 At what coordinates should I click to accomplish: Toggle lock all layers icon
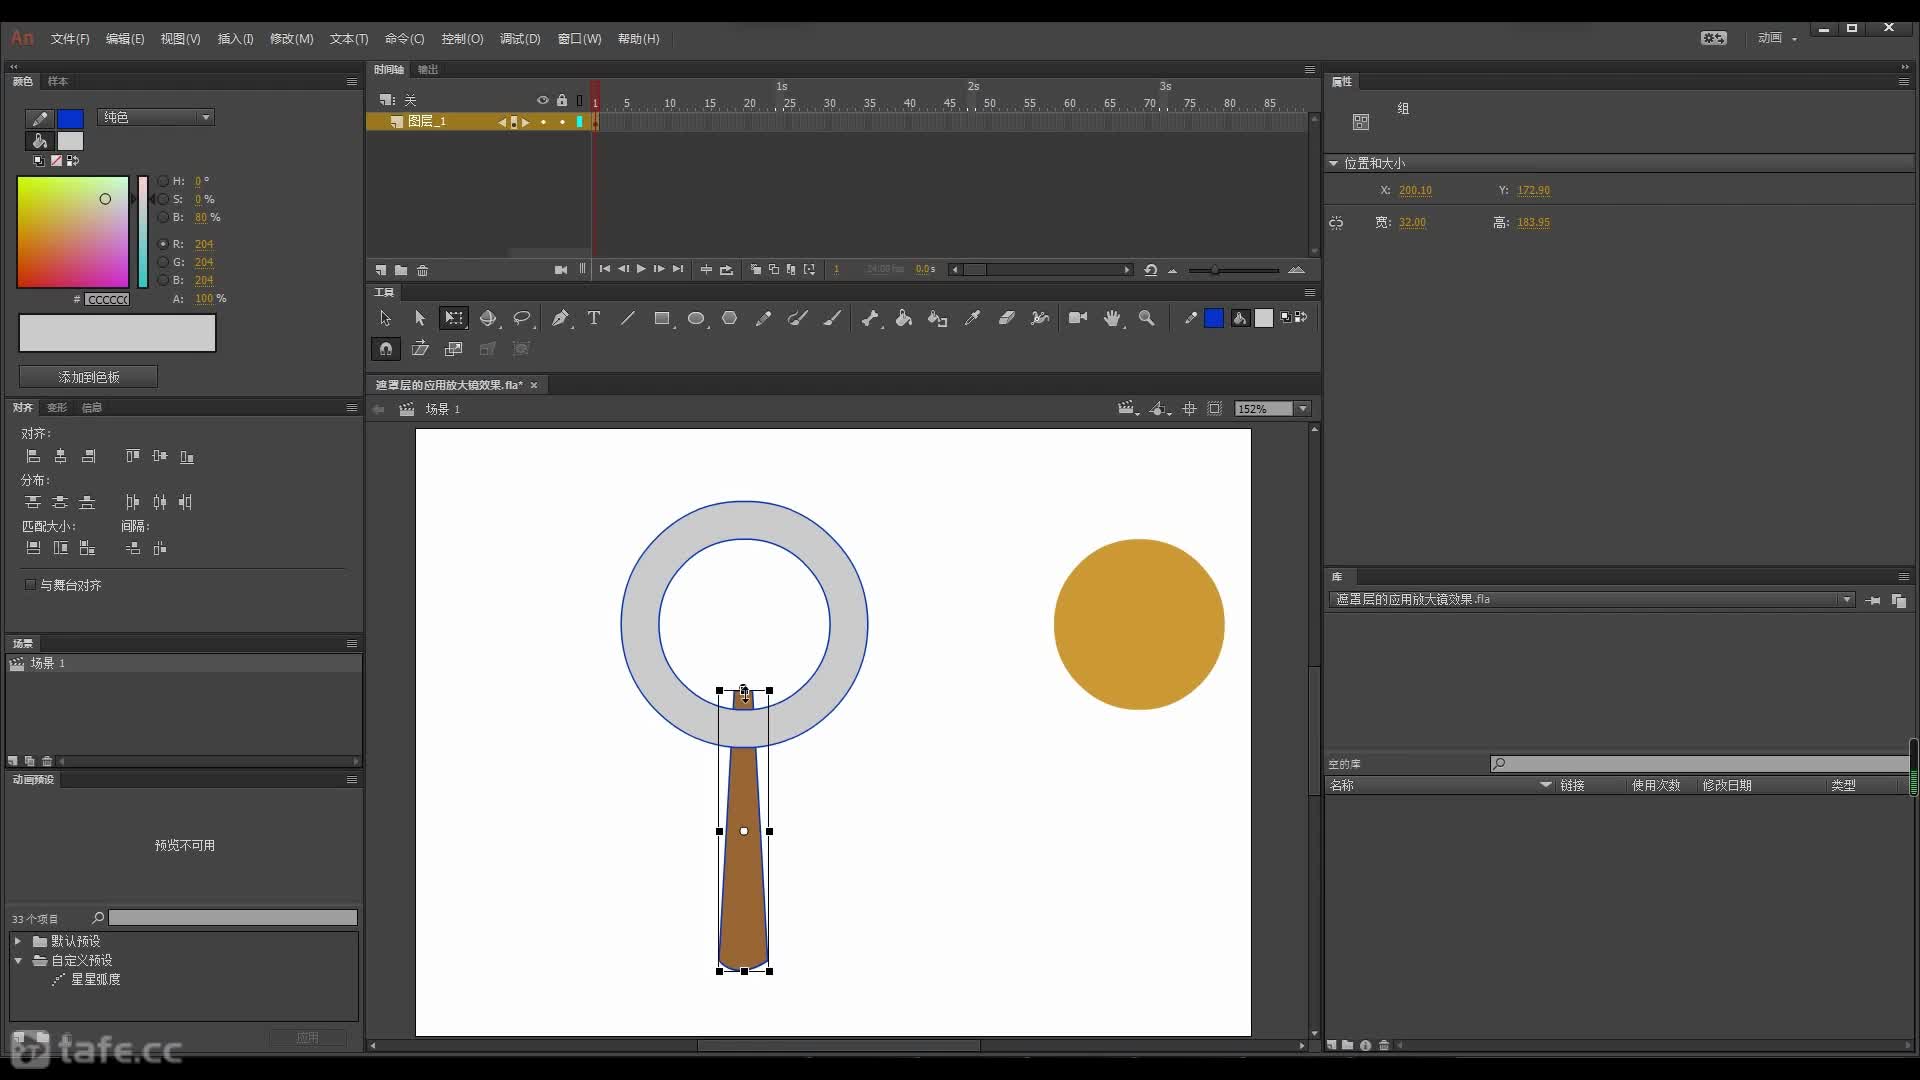pyautogui.click(x=562, y=100)
